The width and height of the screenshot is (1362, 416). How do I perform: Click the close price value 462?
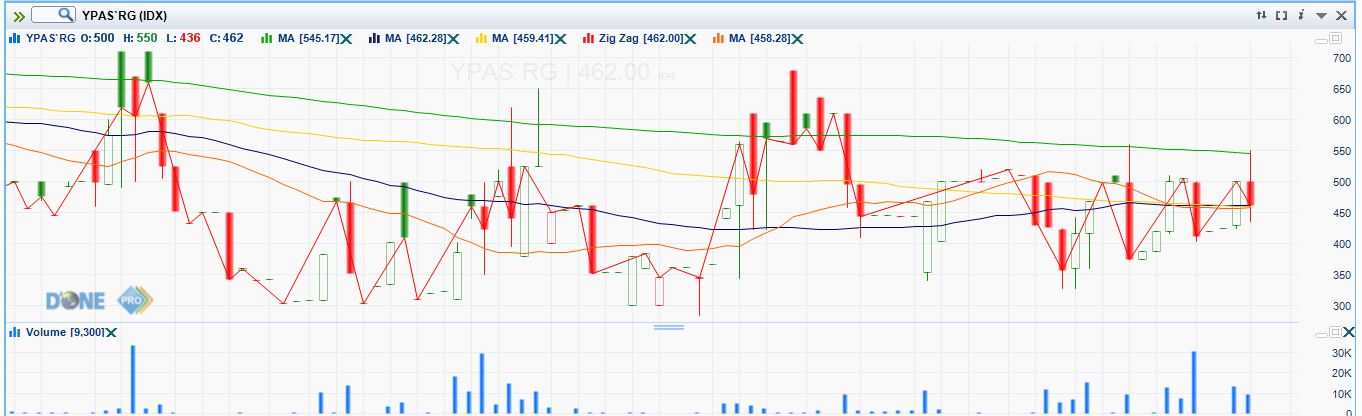pyautogui.click(x=232, y=38)
